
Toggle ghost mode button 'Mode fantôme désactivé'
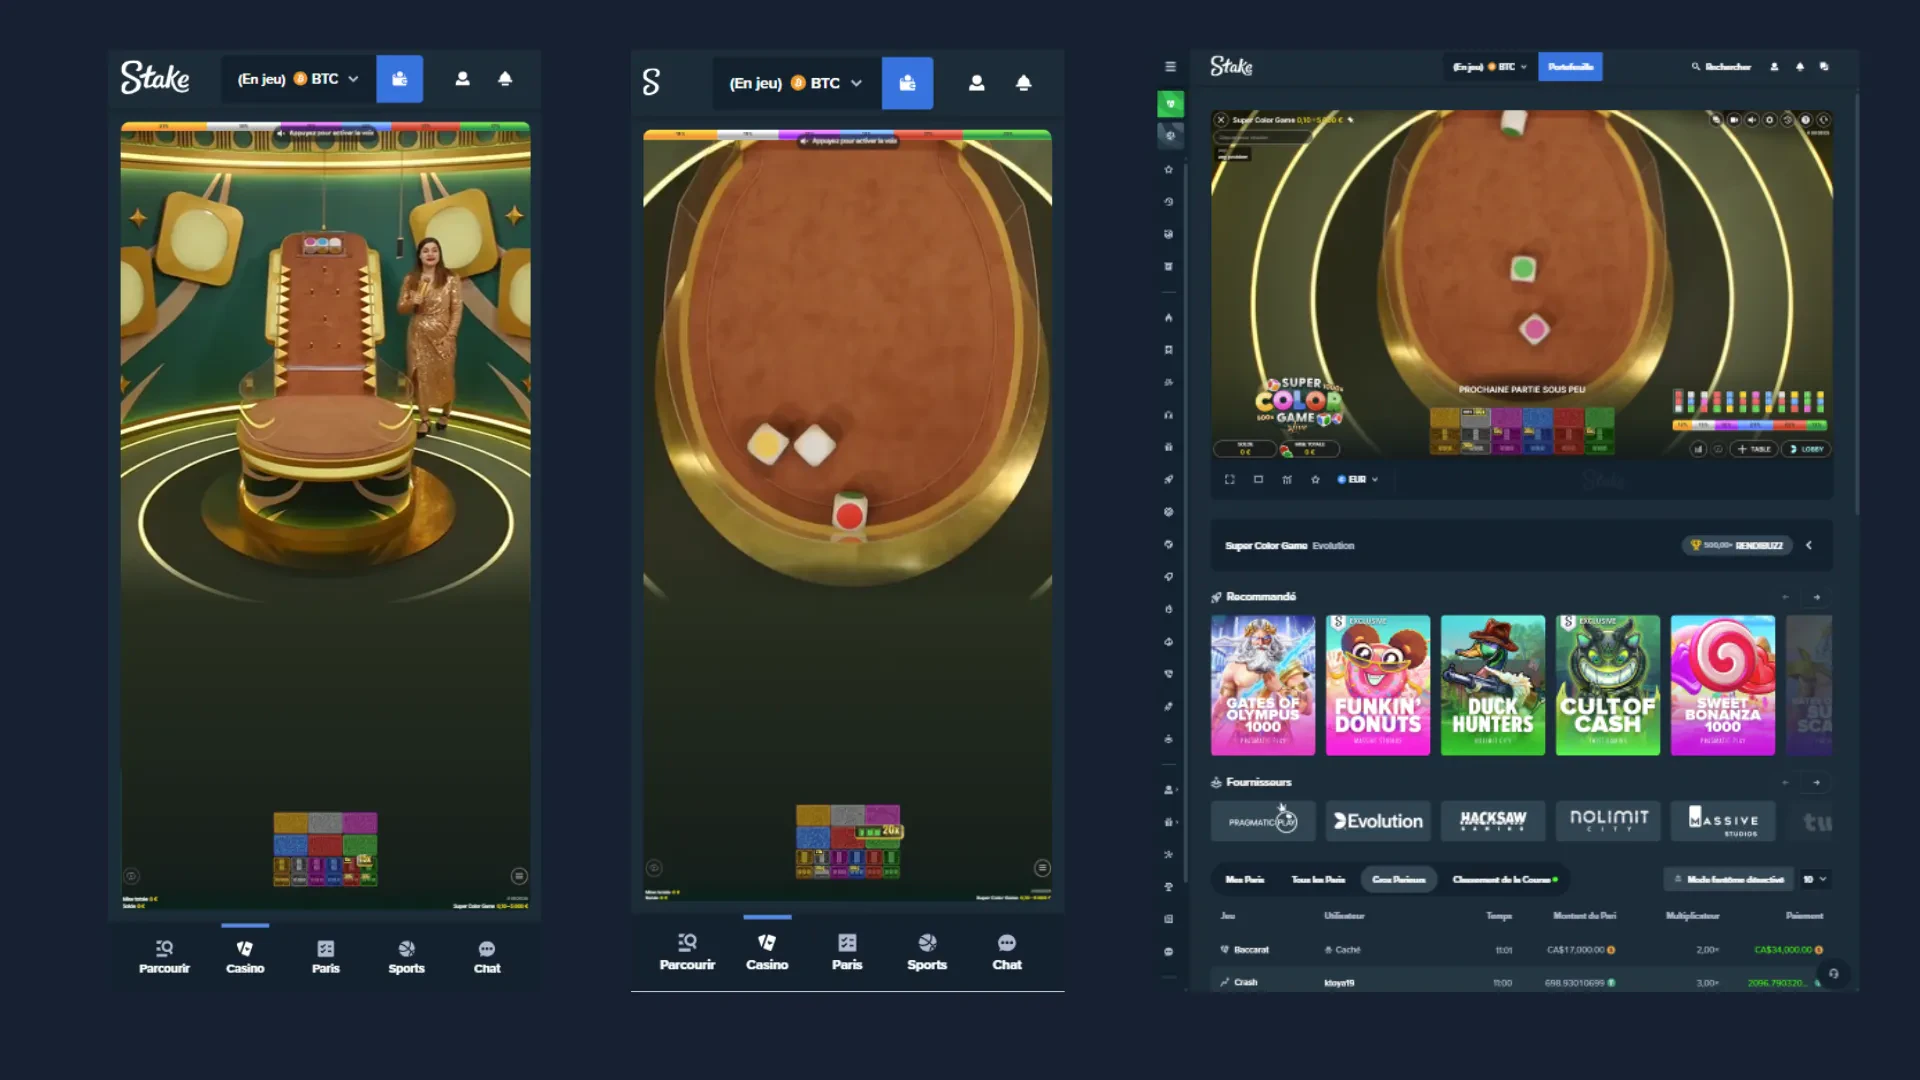1726,879
